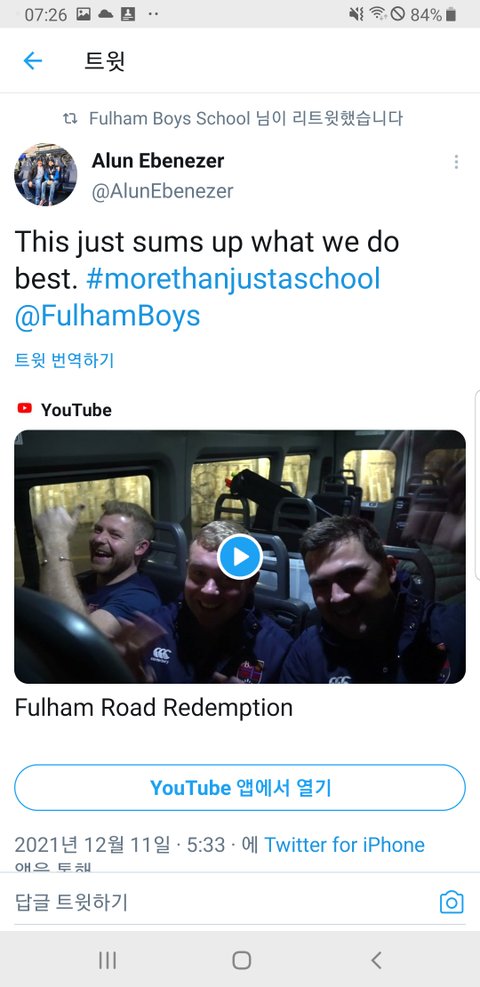Image resolution: width=480 pixels, height=987 pixels.
Task: Play the Fulham Road Redemption video
Action: (x=240, y=556)
